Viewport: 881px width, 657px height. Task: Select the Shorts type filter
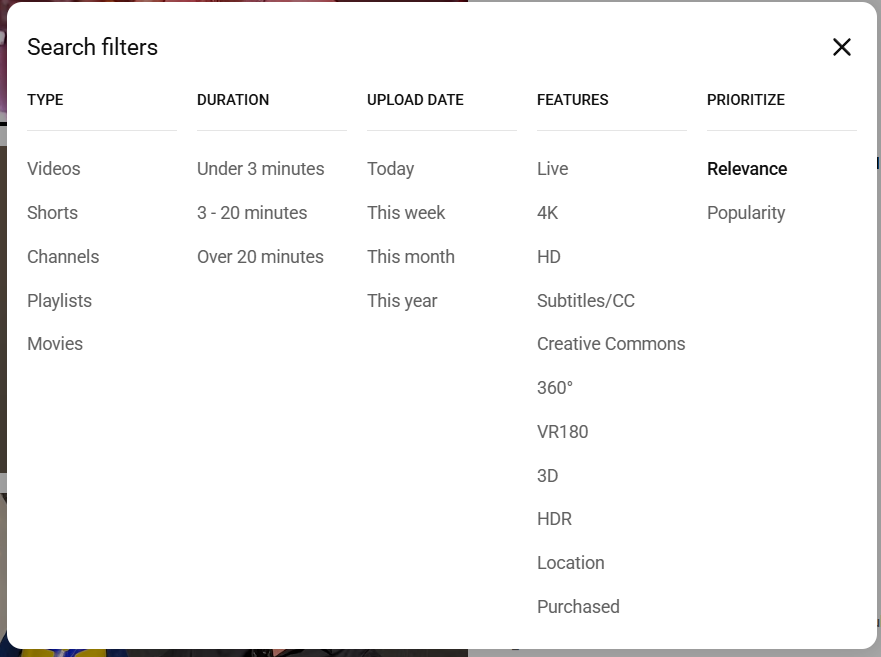pyautogui.click(x=52, y=213)
